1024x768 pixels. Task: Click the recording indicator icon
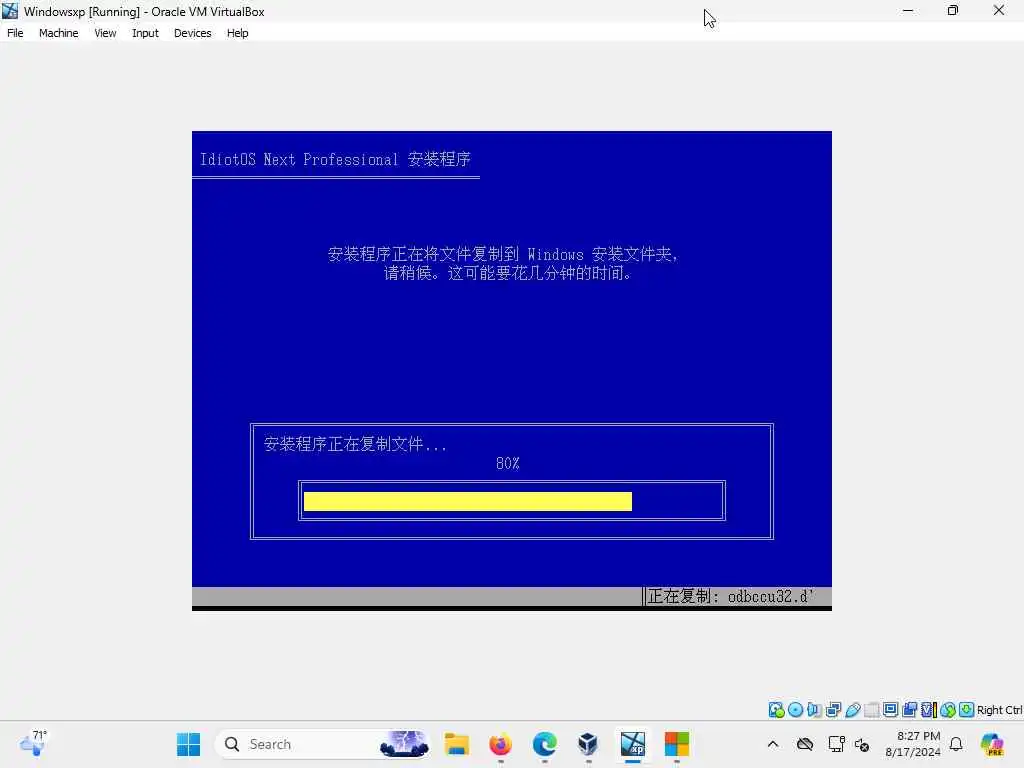(910, 710)
